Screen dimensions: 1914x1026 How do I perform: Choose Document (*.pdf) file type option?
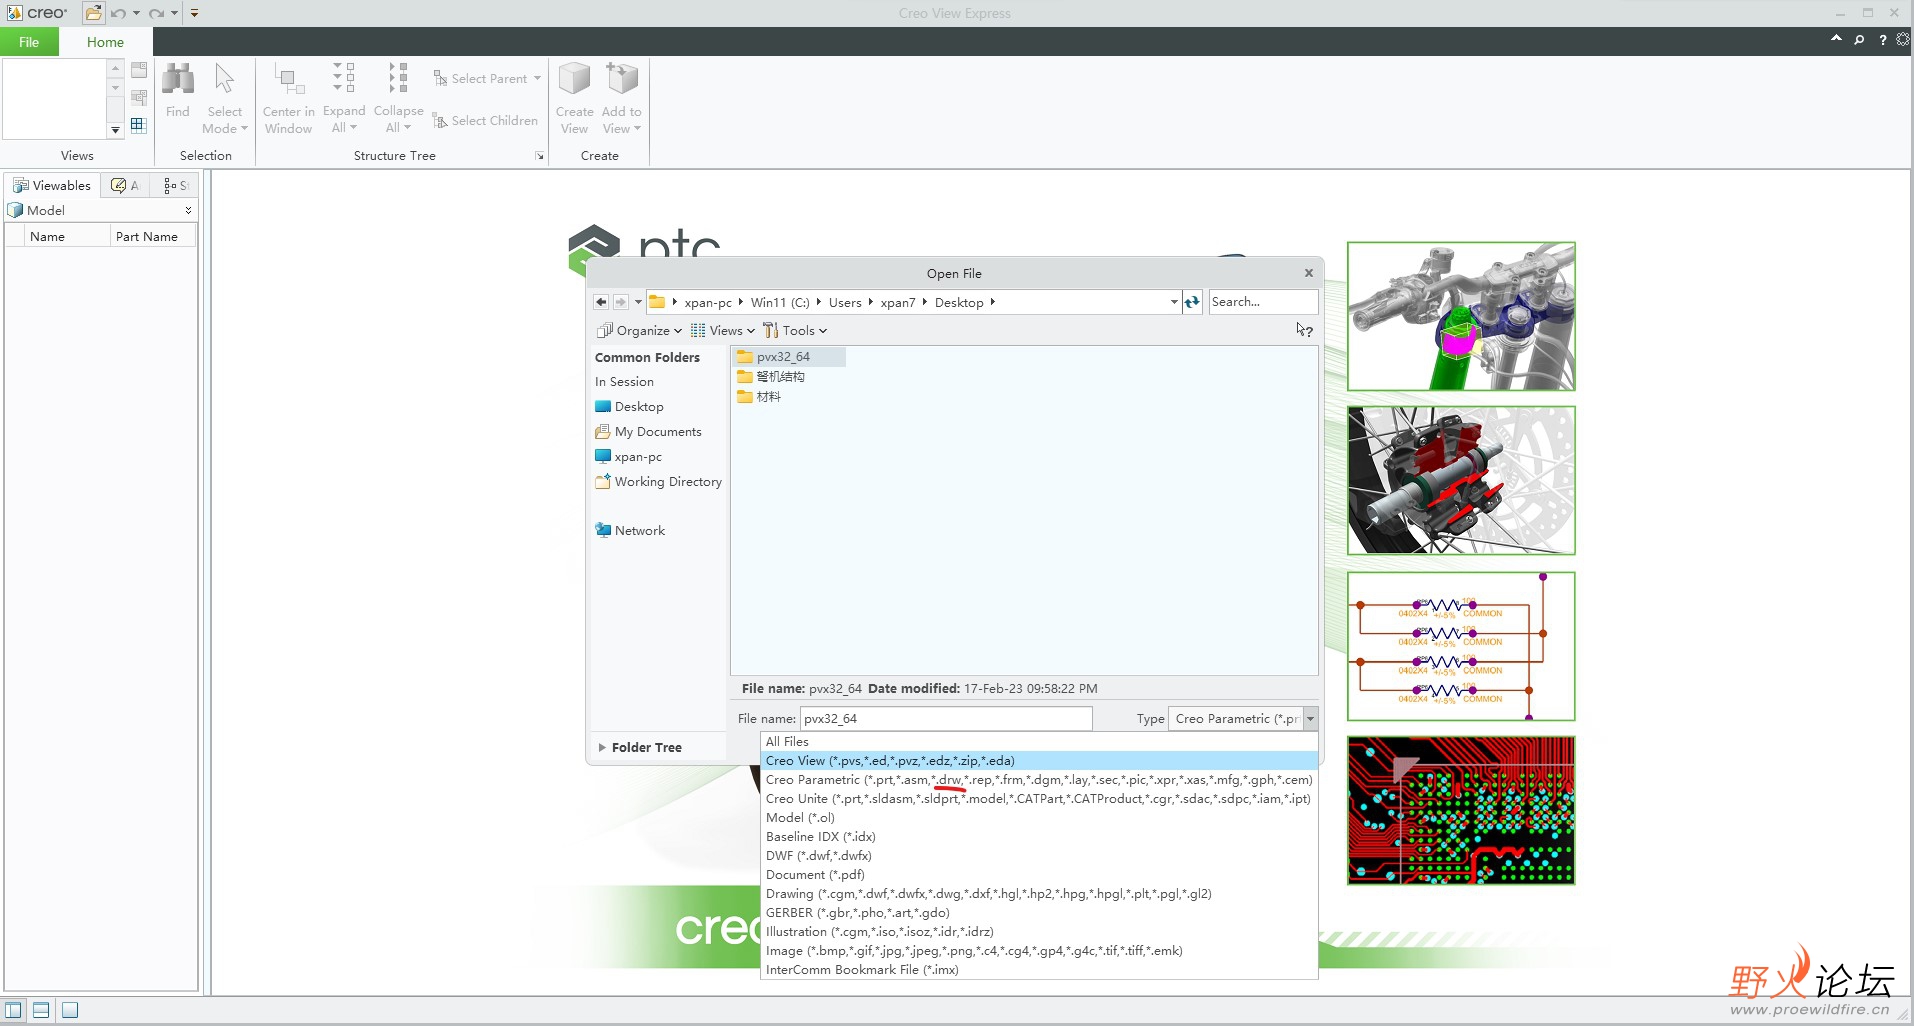[1039, 875]
